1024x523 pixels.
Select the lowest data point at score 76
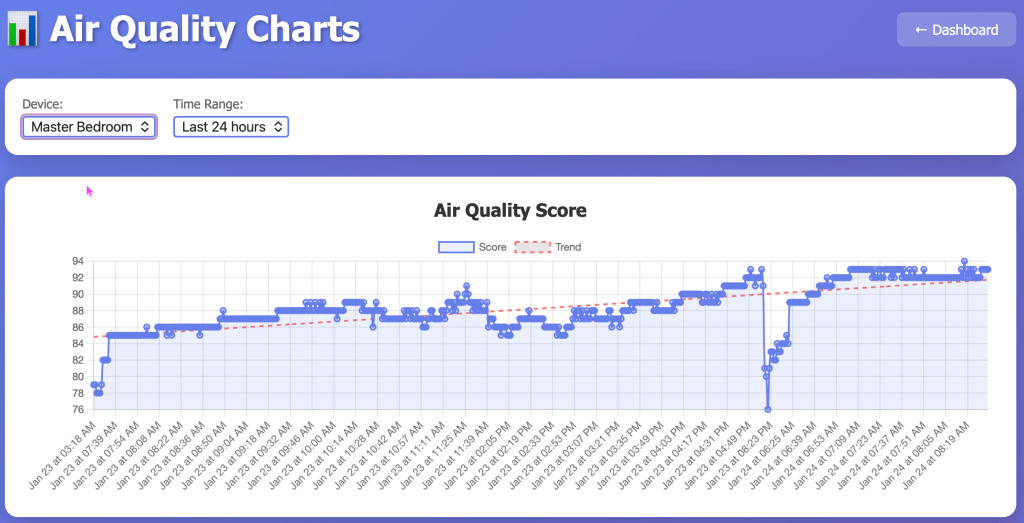[768, 409]
